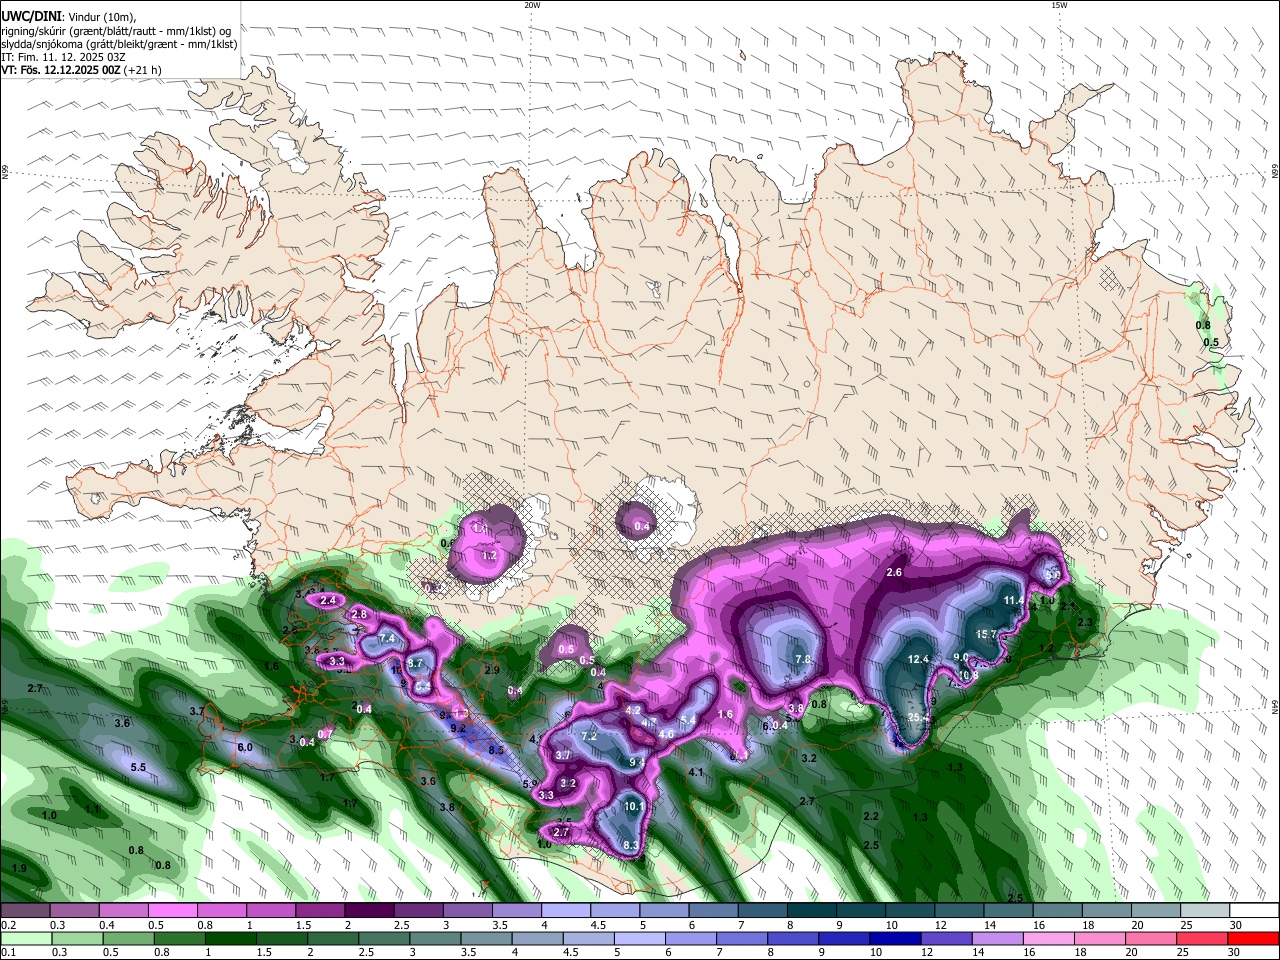Click the '20W' longitude label
Viewport: 1280px width, 960px height.
click(532, 5)
